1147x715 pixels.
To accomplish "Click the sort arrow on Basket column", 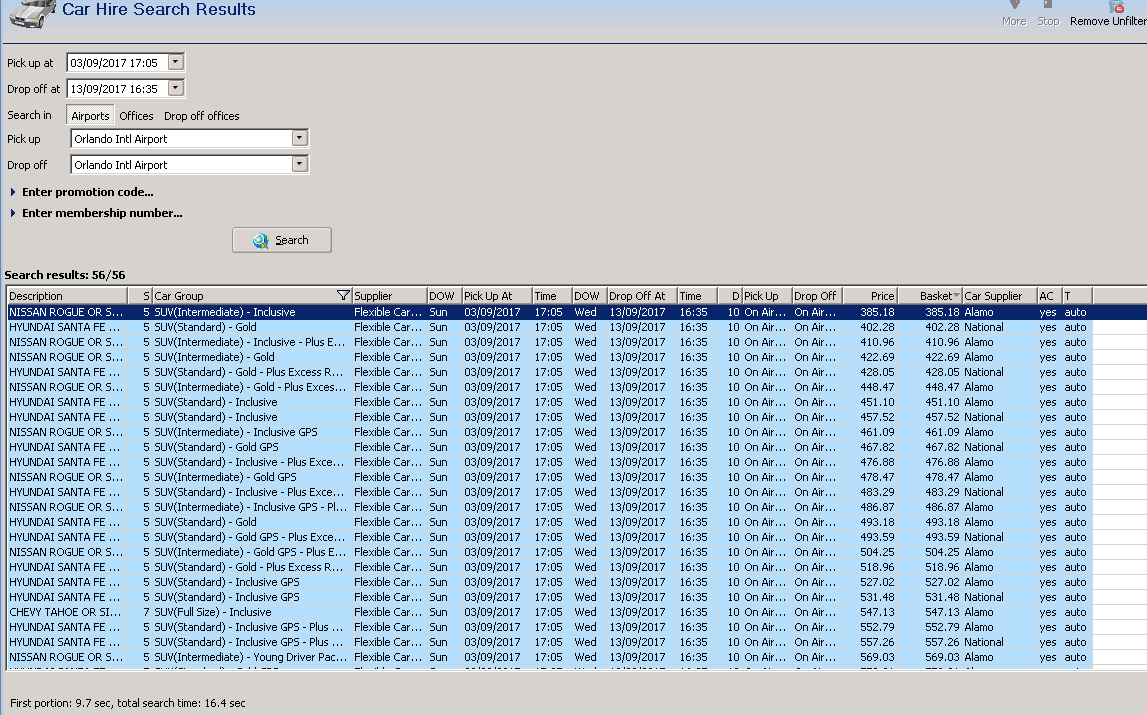I will pyautogui.click(x=957, y=296).
